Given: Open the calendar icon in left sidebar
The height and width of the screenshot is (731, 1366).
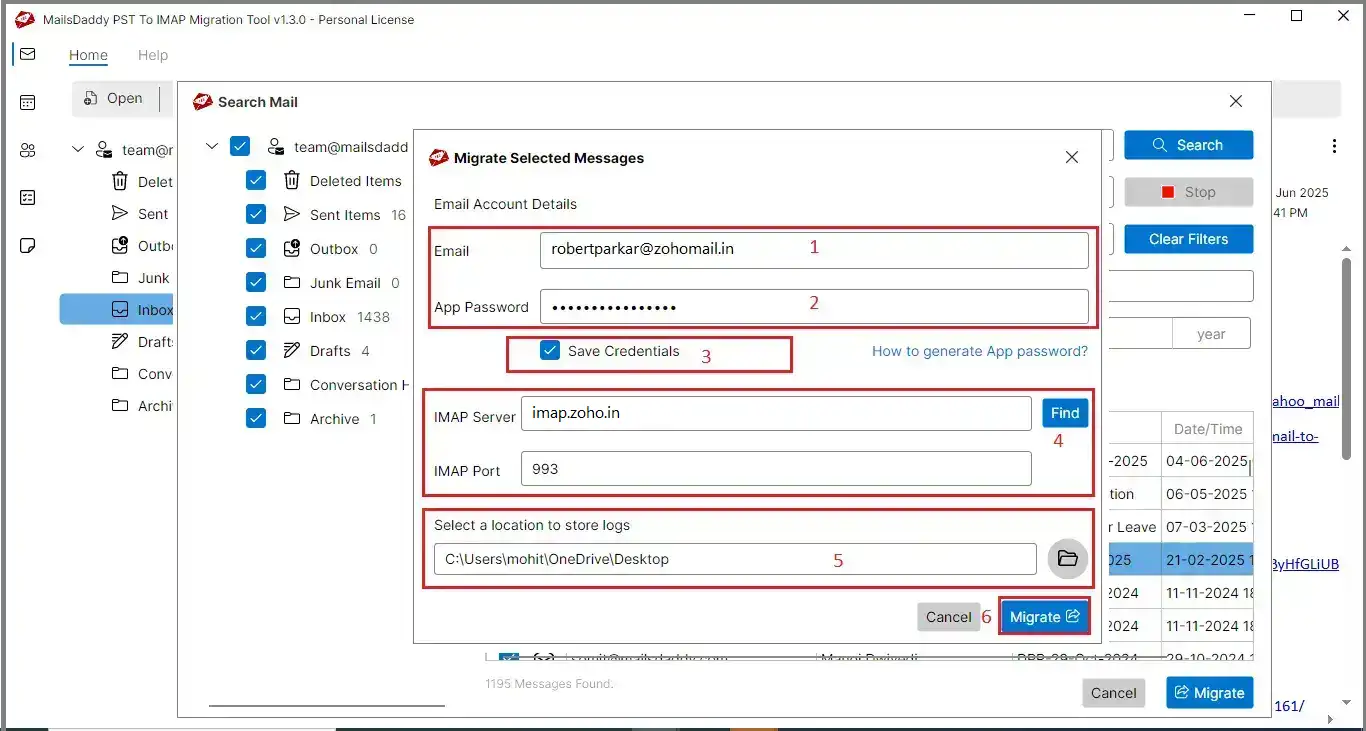Looking at the screenshot, I should [x=27, y=102].
